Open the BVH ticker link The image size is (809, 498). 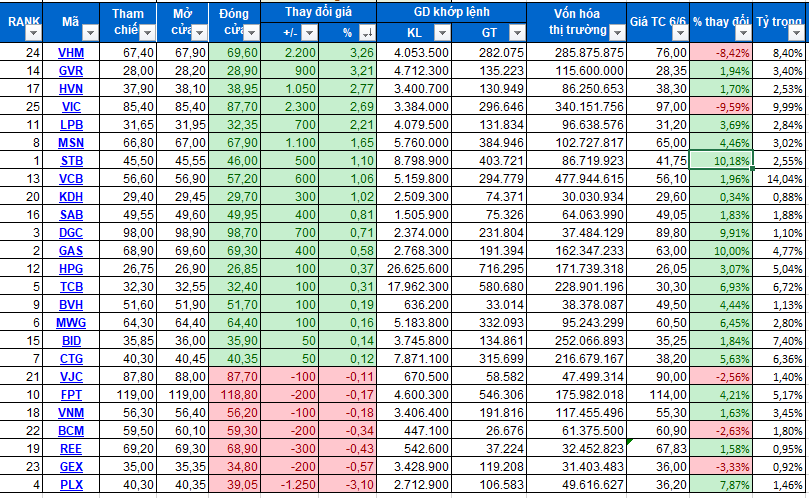[71, 305]
